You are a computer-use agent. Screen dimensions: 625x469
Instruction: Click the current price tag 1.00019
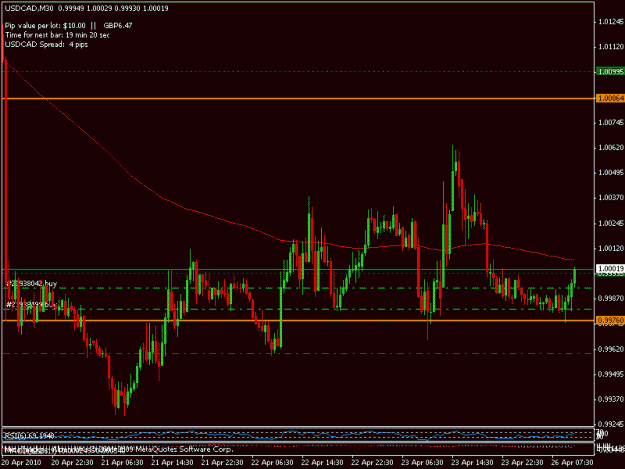(610, 269)
